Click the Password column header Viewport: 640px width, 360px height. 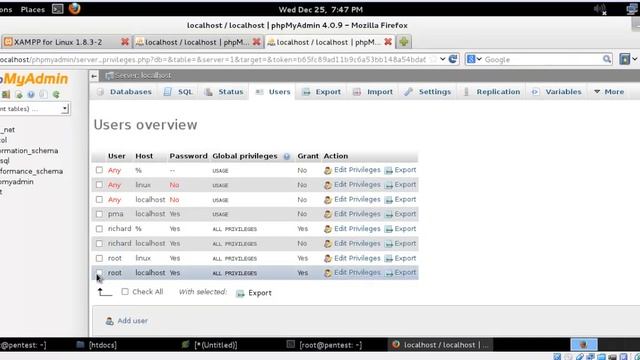(x=188, y=156)
